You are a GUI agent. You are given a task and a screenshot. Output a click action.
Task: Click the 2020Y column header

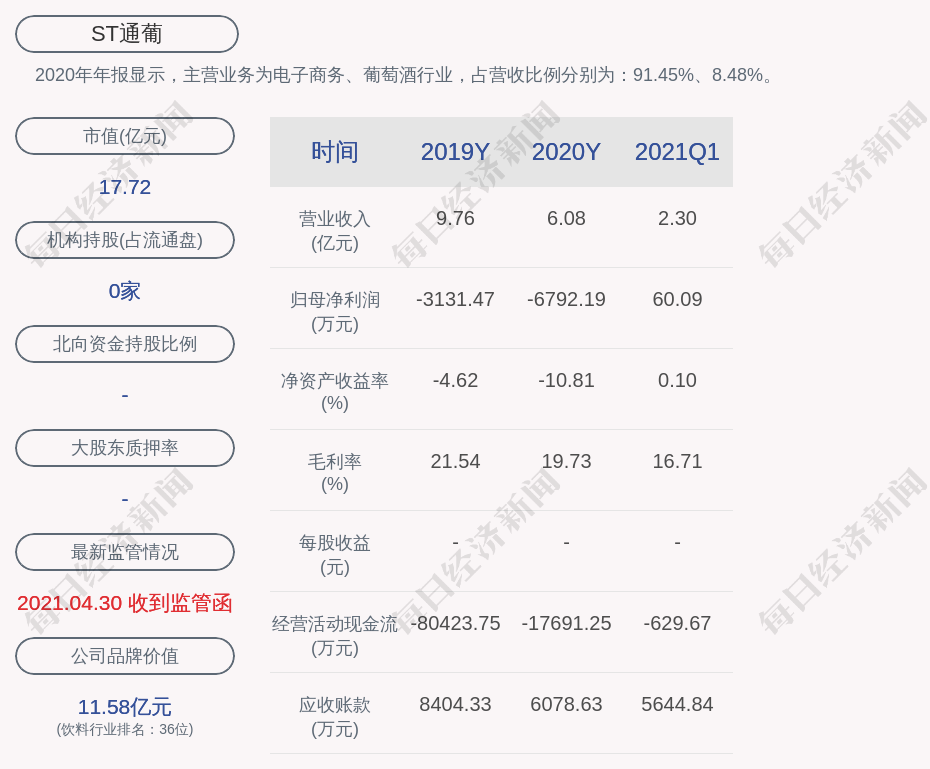[x=566, y=152]
